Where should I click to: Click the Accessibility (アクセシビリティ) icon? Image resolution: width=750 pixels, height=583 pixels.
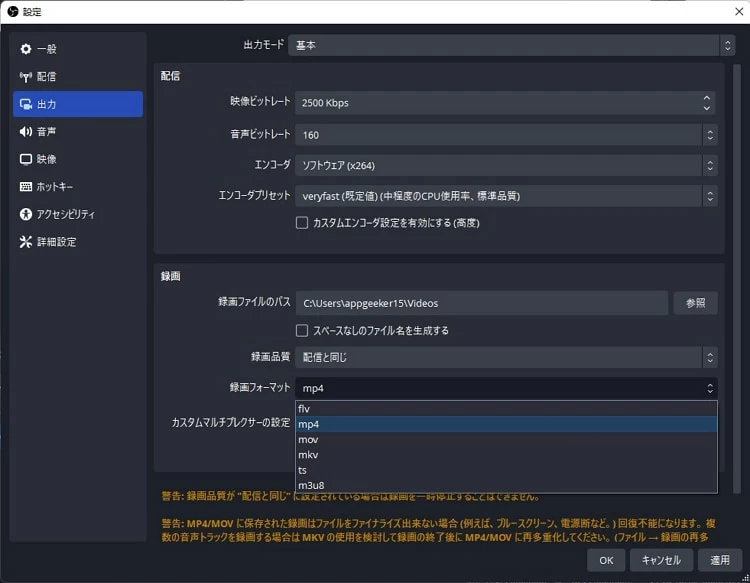click(26, 214)
